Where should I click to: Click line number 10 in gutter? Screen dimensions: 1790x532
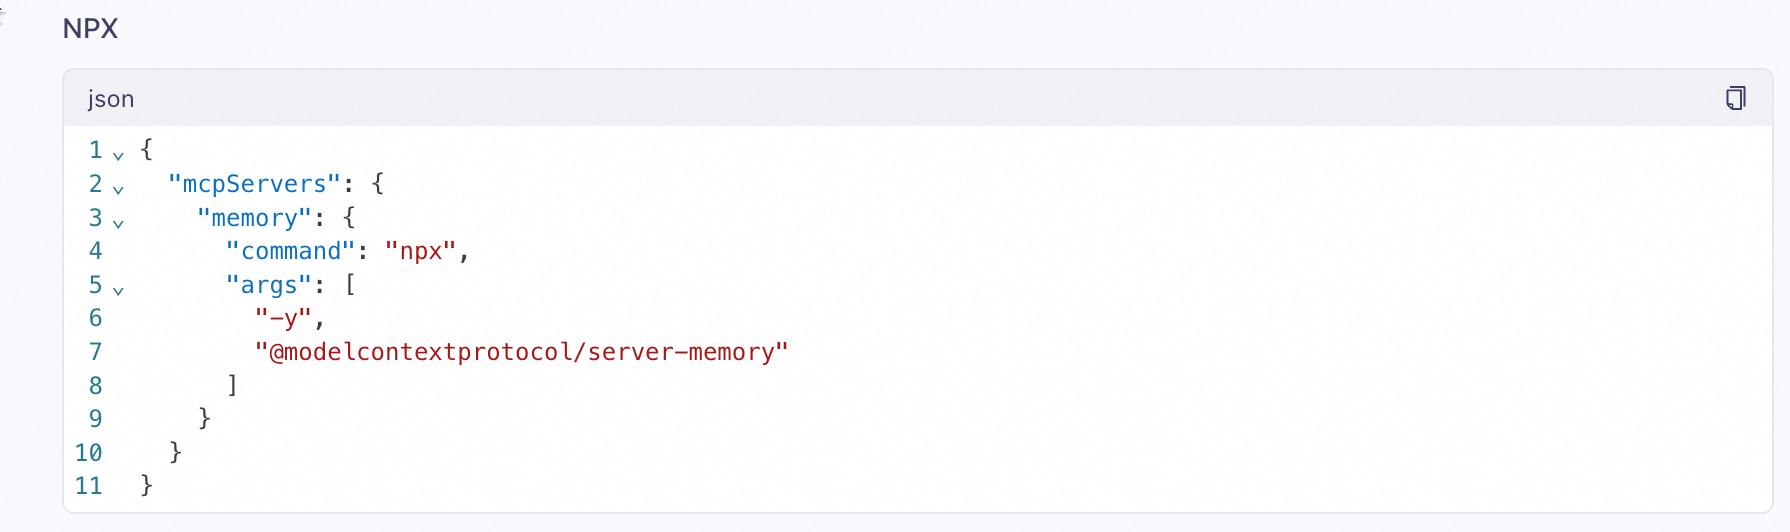tap(89, 453)
